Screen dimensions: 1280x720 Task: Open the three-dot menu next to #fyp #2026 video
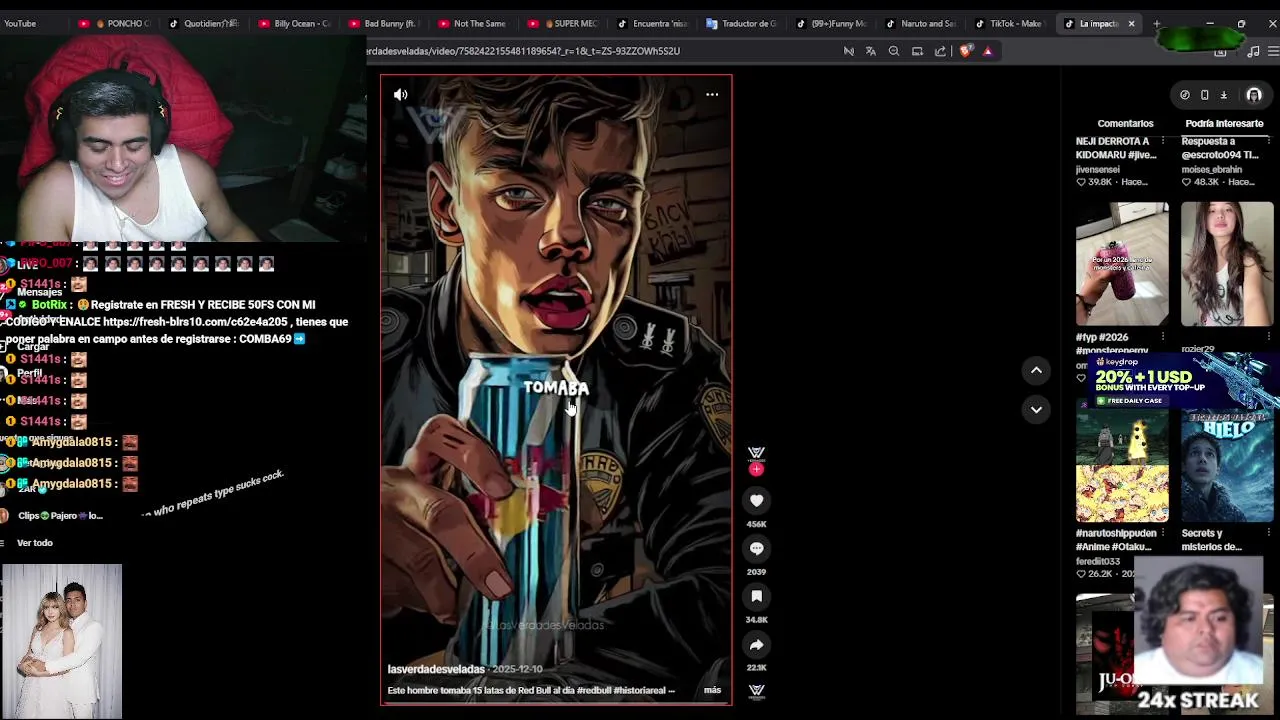coord(1162,338)
